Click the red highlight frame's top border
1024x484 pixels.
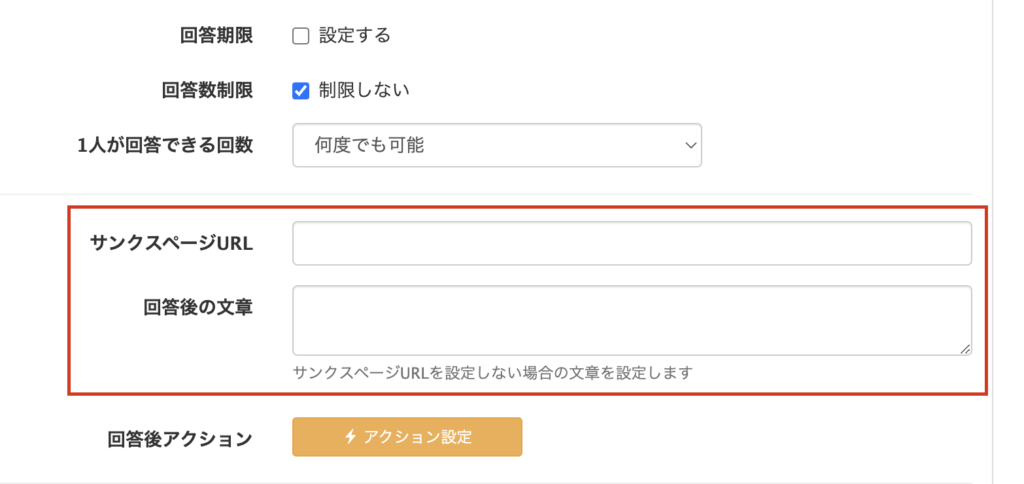[528, 208]
